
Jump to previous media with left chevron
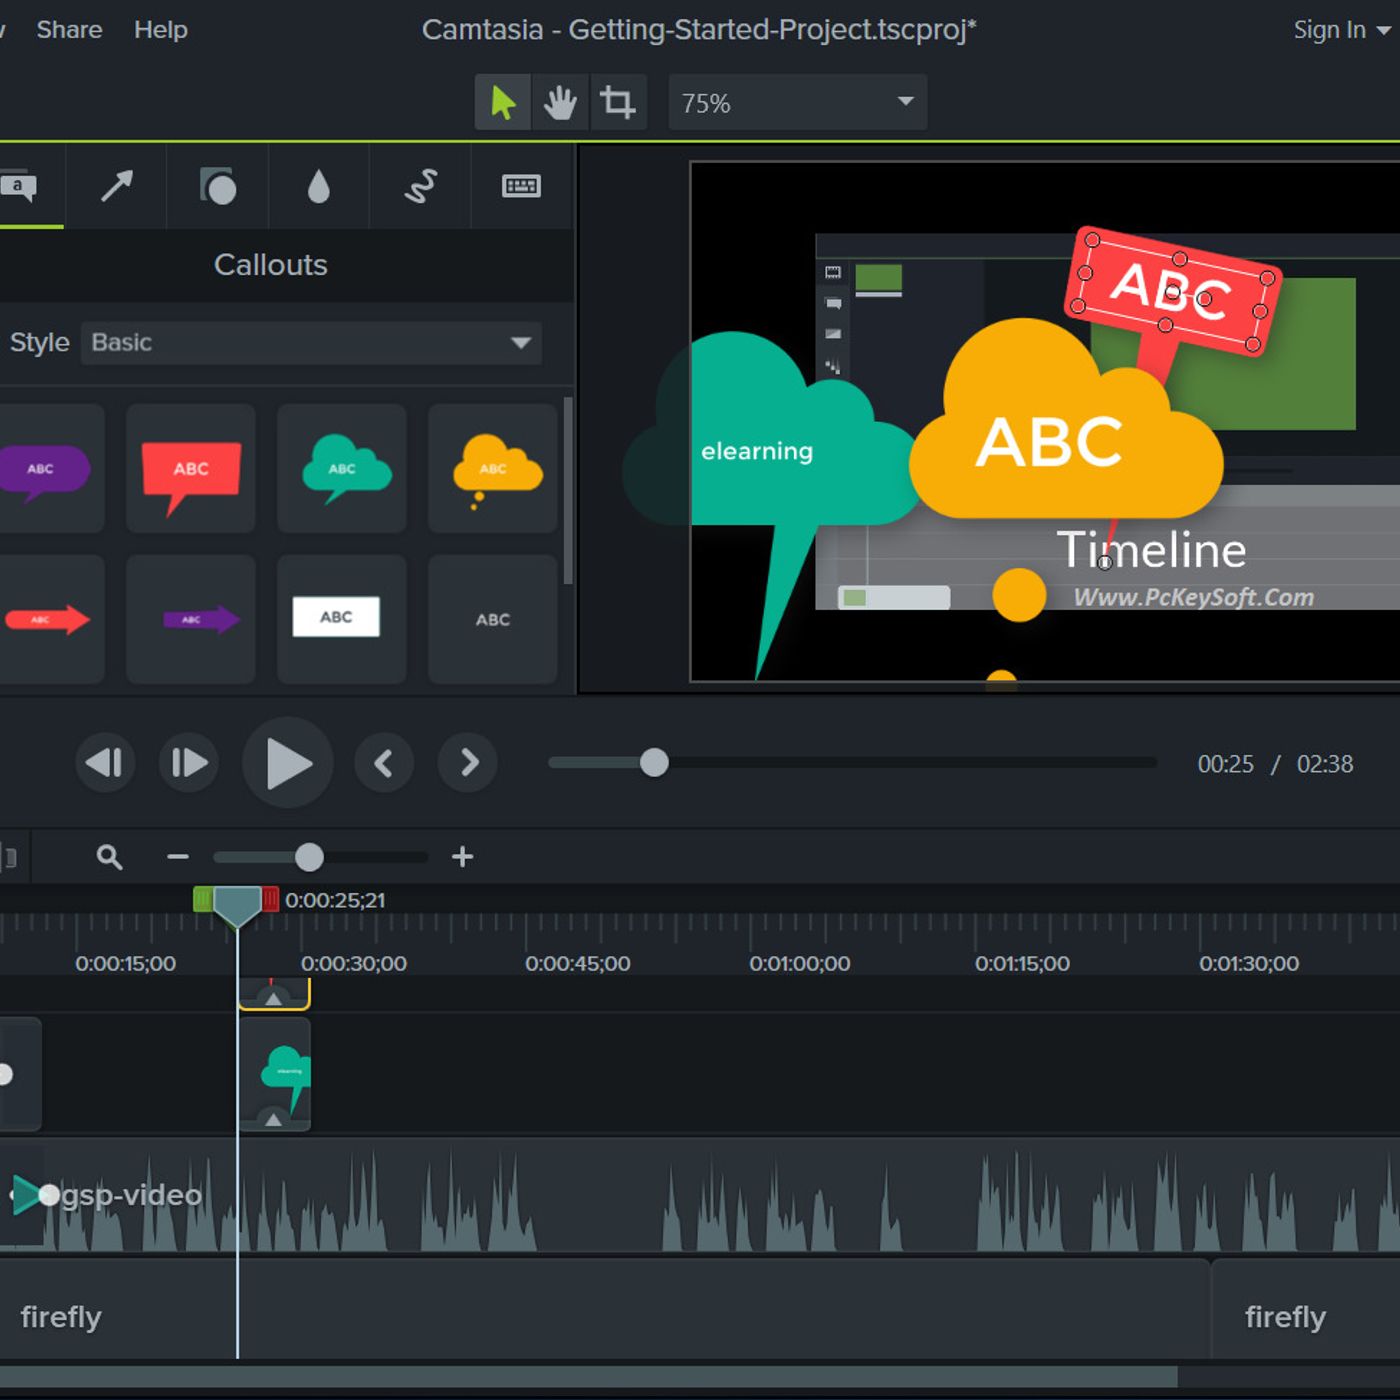[384, 763]
